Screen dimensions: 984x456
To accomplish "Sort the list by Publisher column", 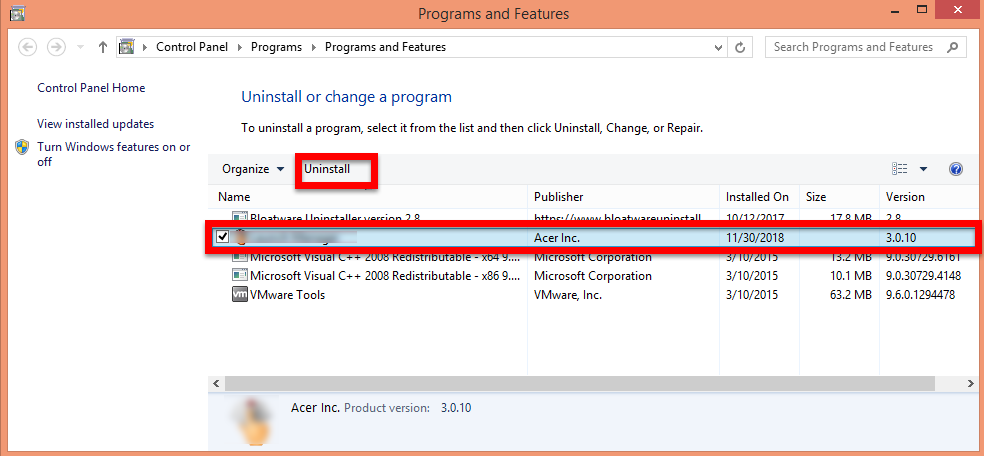I will [x=558, y=197].
